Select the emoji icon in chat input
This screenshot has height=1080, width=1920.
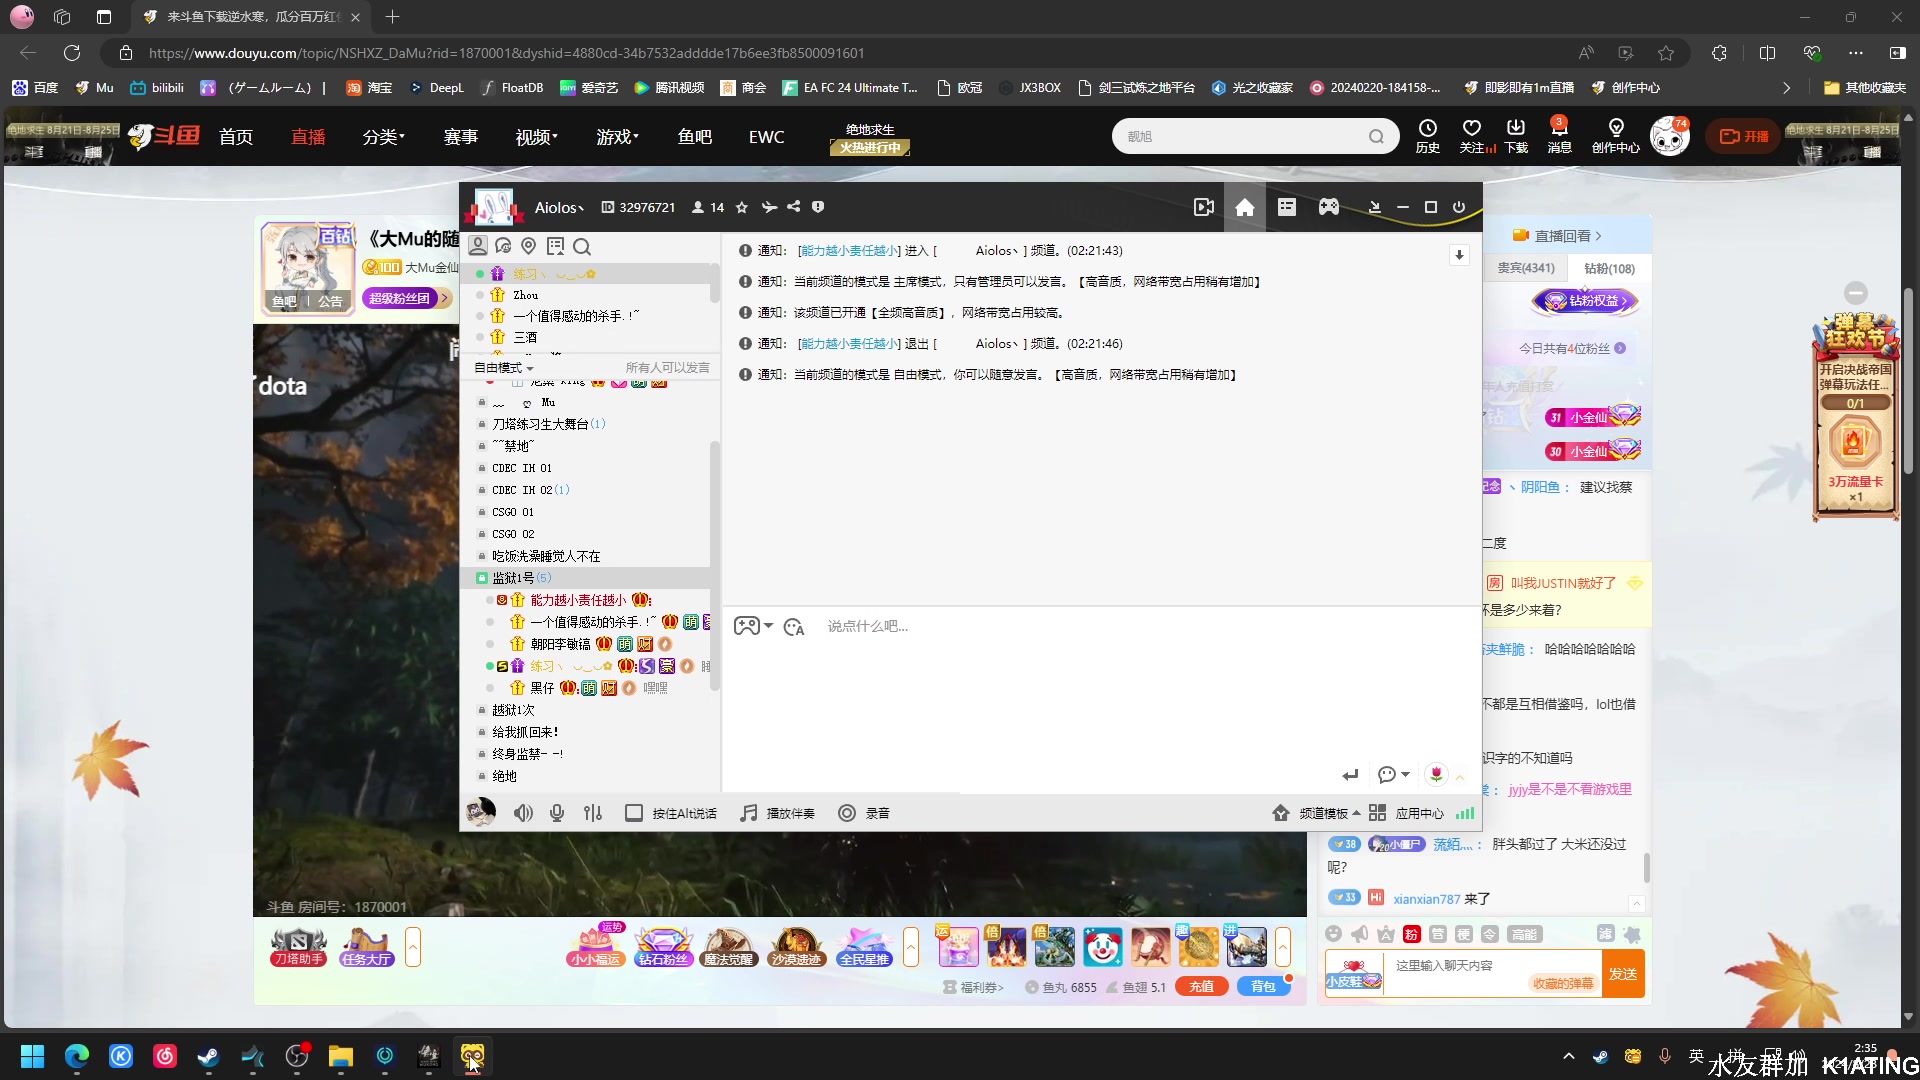793,625
